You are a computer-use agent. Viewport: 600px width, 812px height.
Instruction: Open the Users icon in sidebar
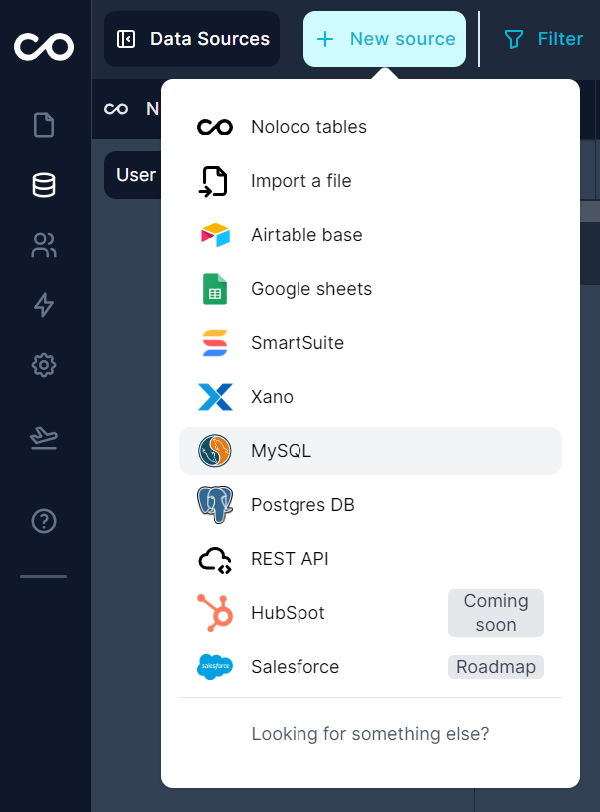[44, 246]
